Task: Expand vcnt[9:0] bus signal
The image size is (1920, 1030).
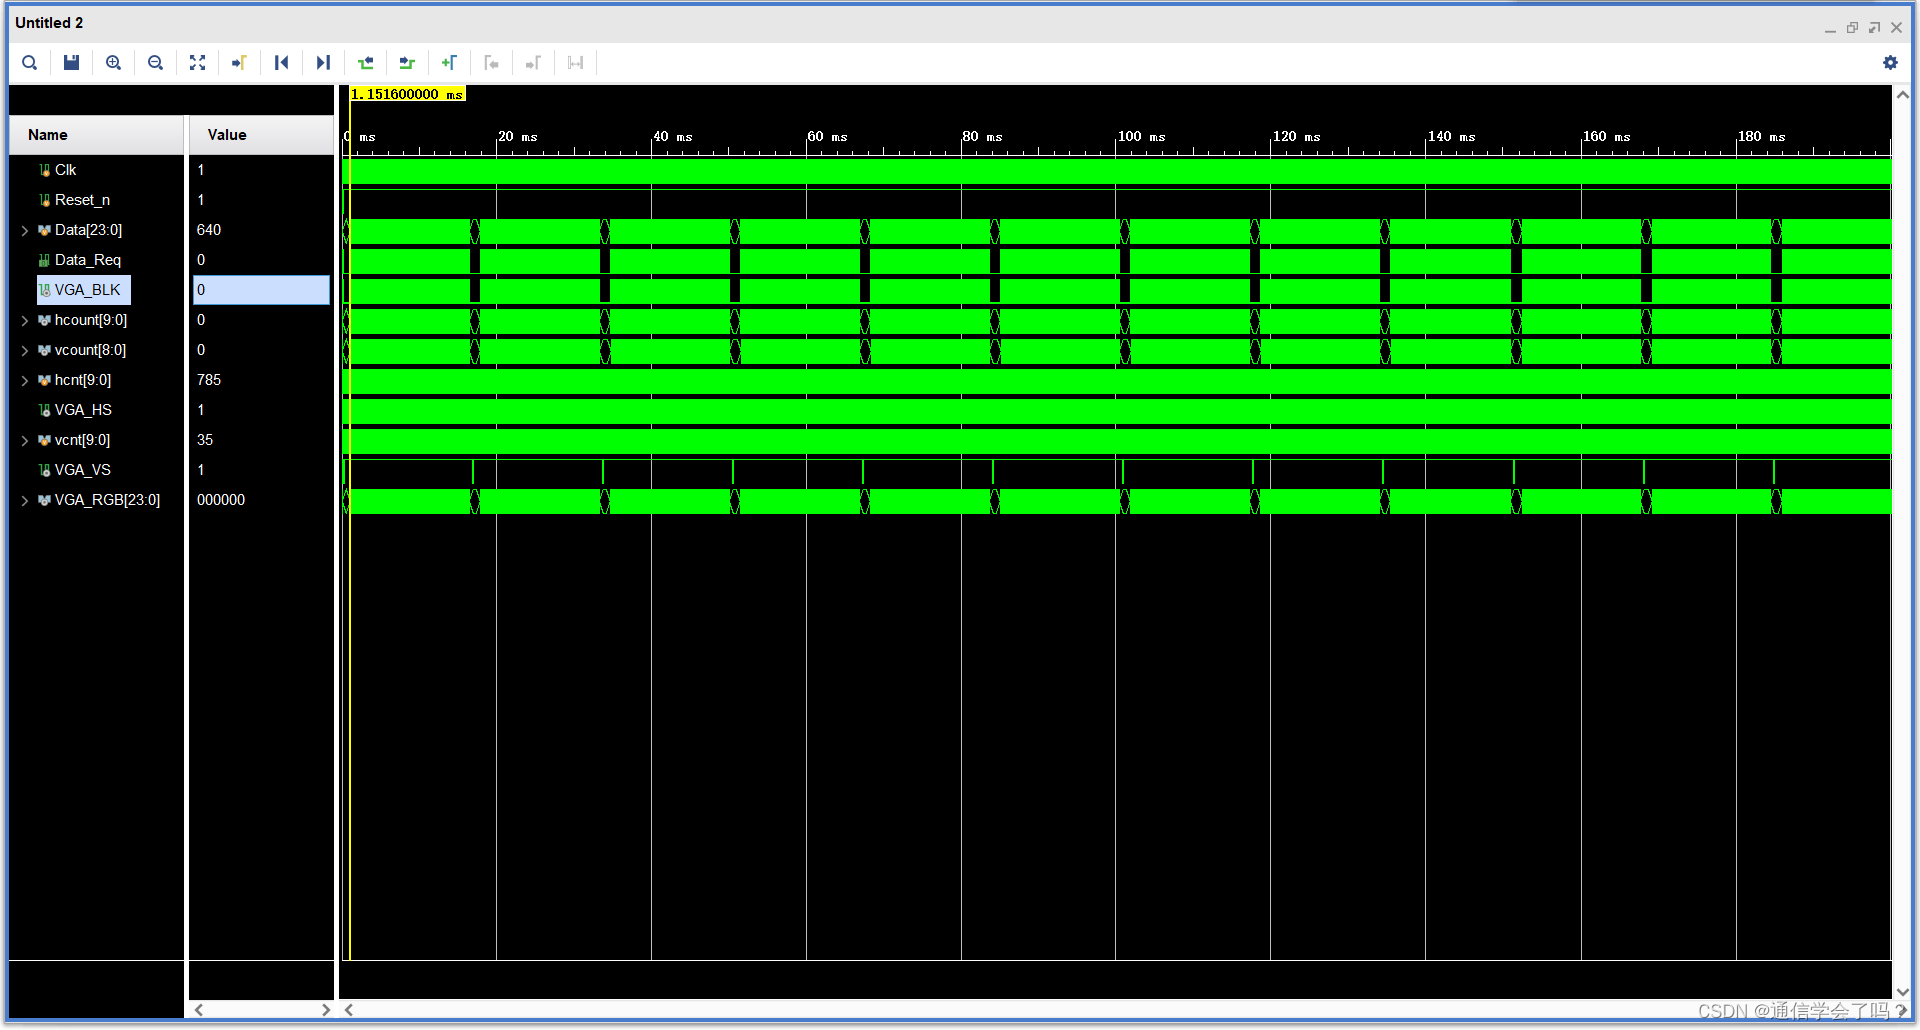Action: [x=25, y=441]
